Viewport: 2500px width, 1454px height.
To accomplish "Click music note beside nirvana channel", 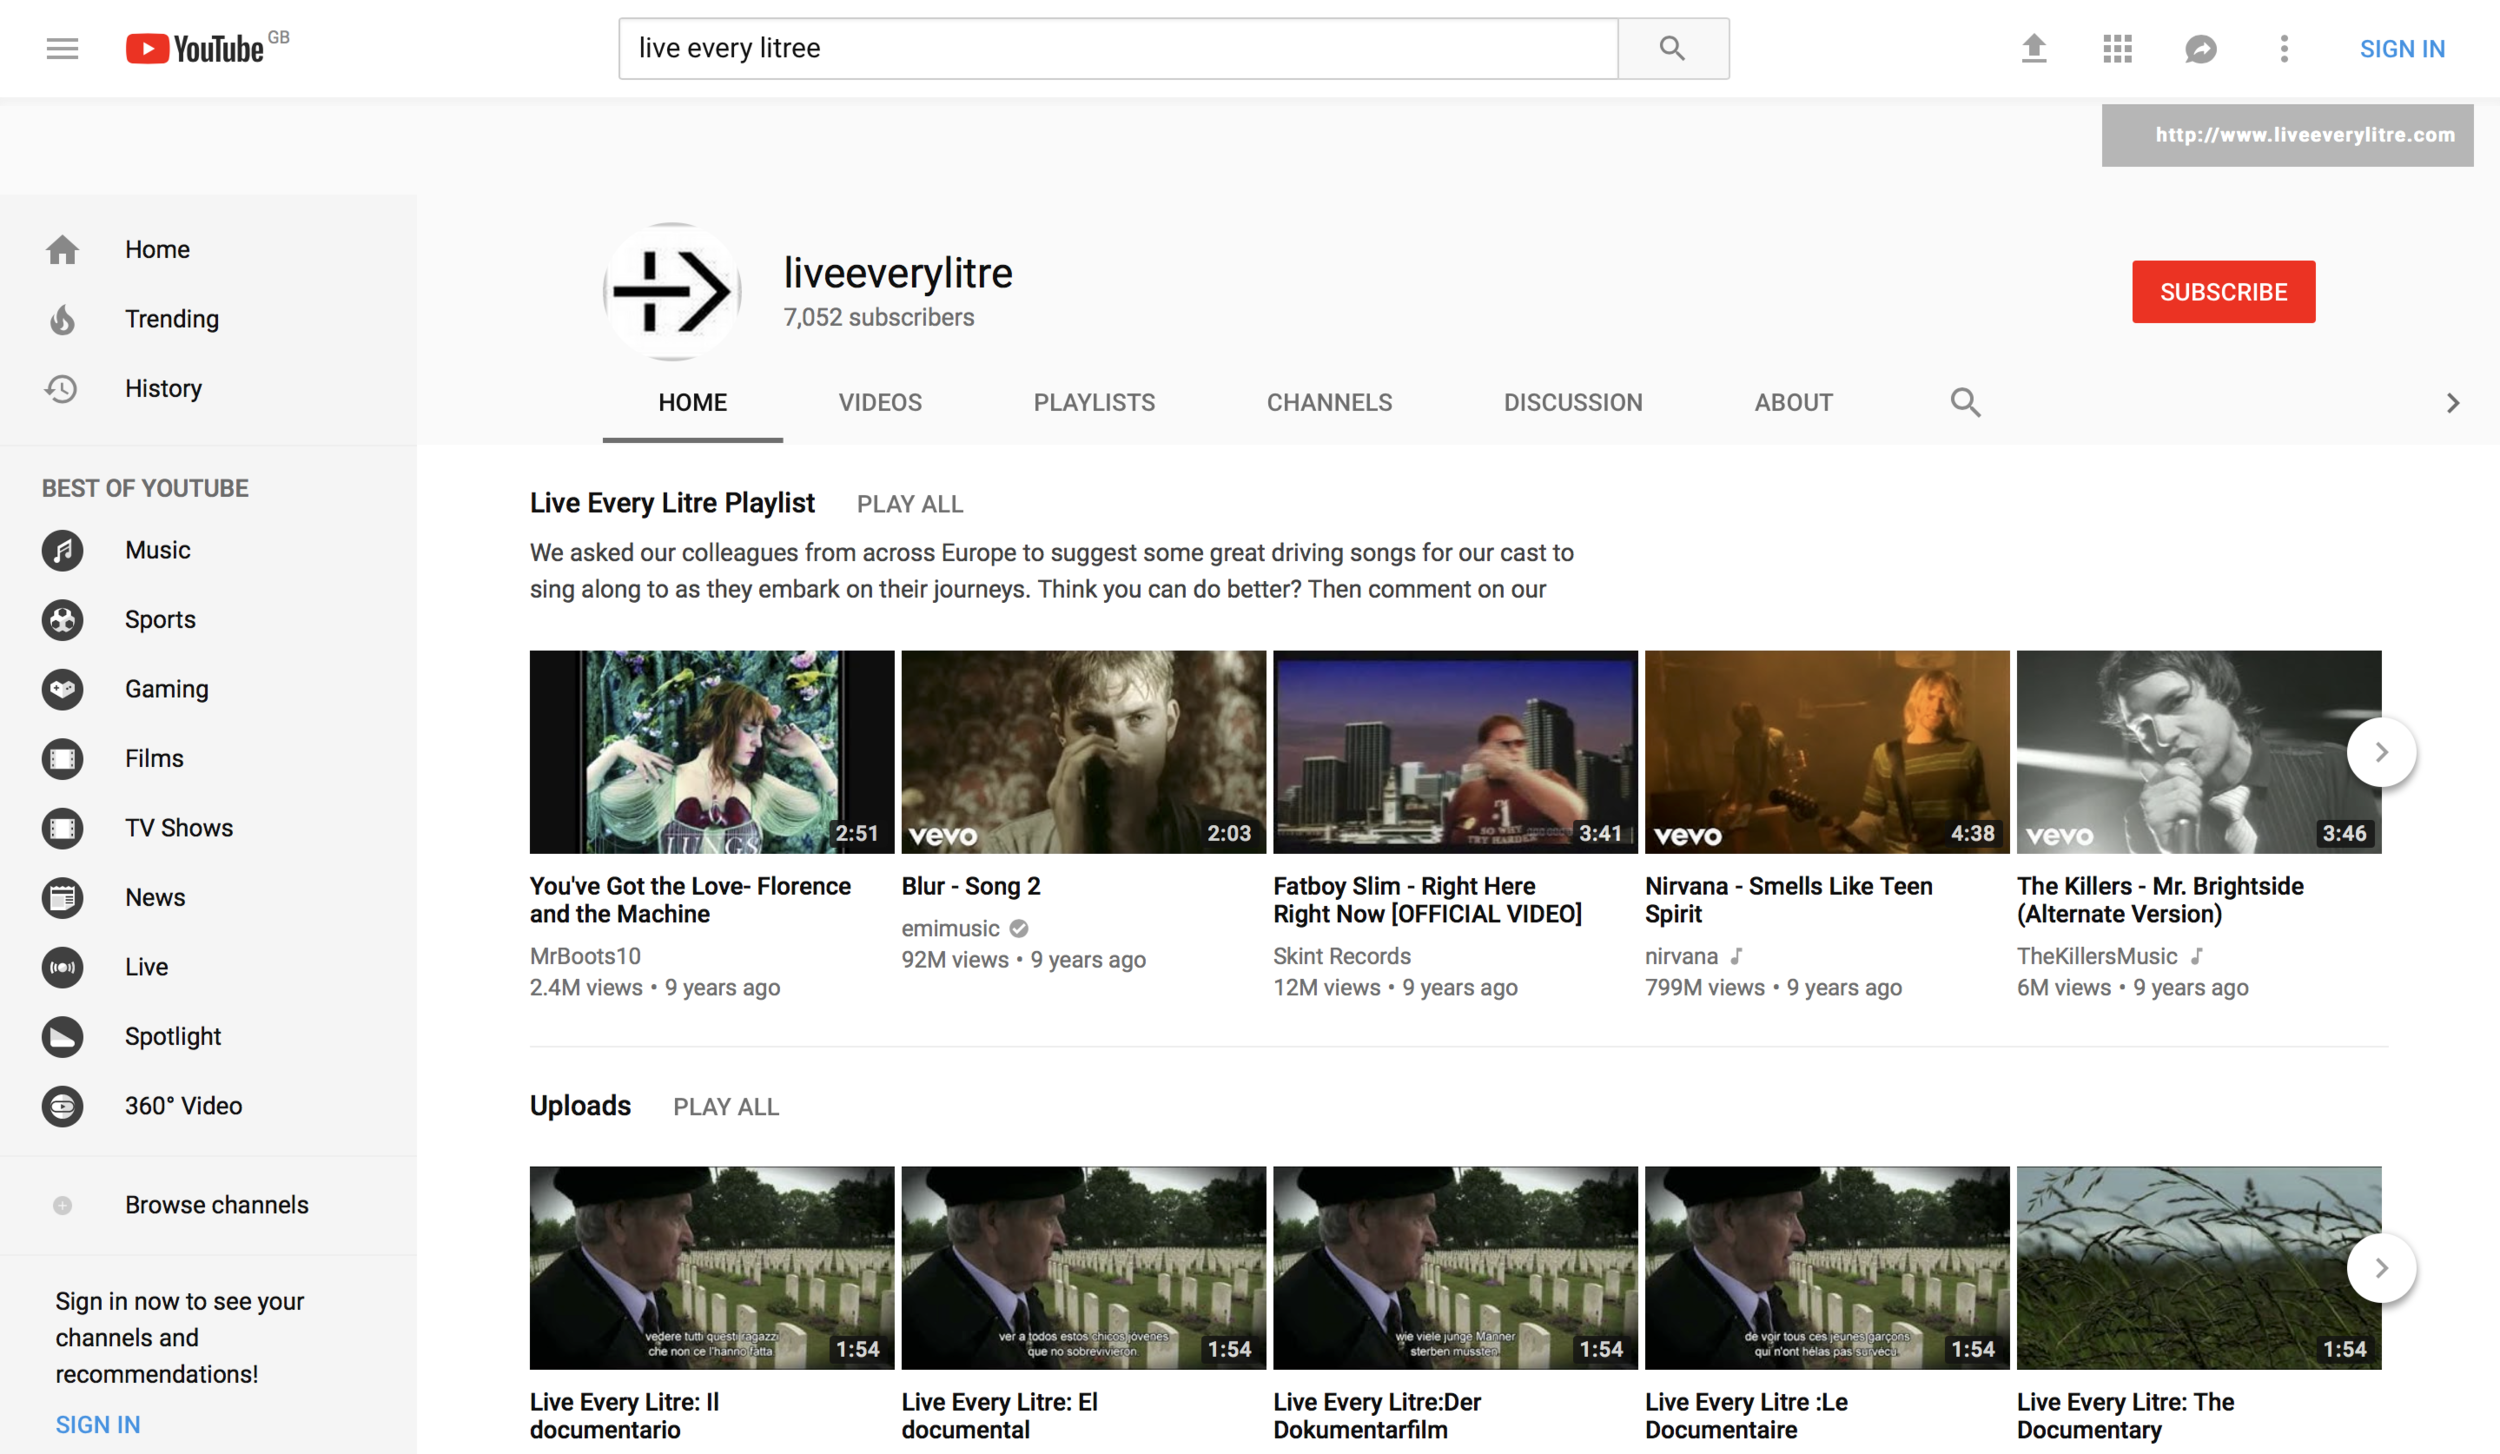I will point(1737,956).
